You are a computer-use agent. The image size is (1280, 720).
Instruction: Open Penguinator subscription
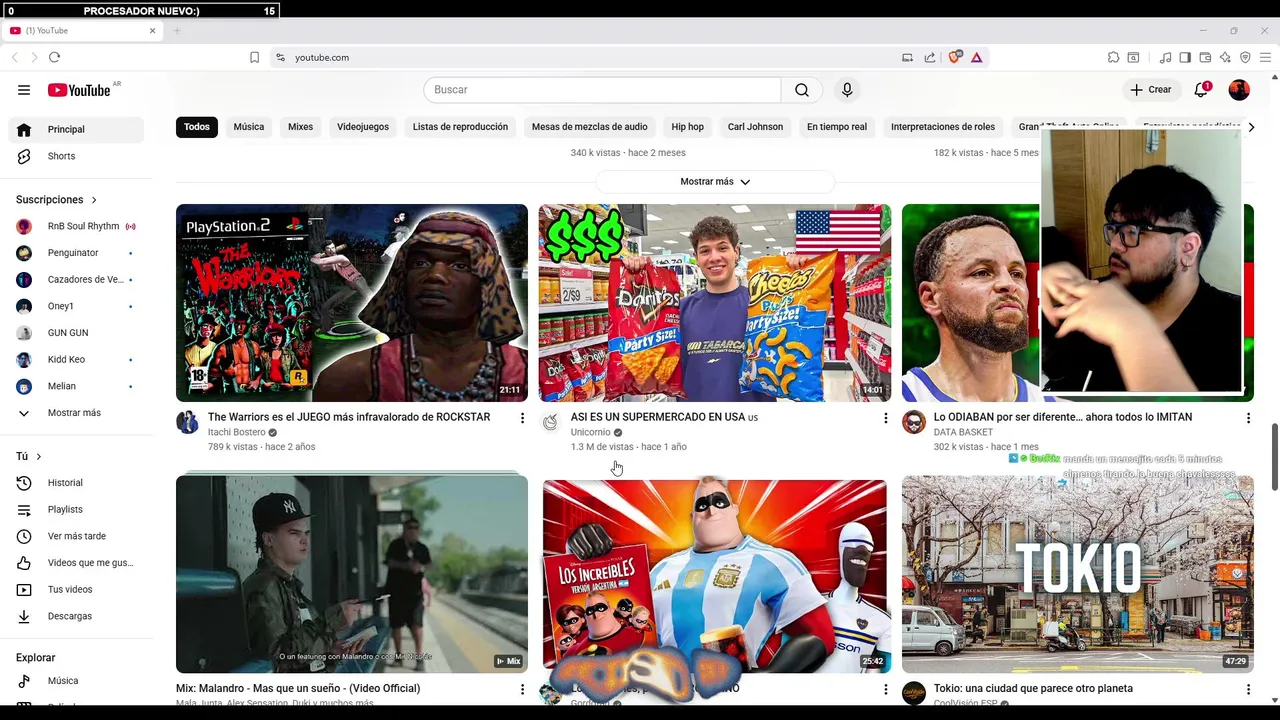(x=76, y=253)
